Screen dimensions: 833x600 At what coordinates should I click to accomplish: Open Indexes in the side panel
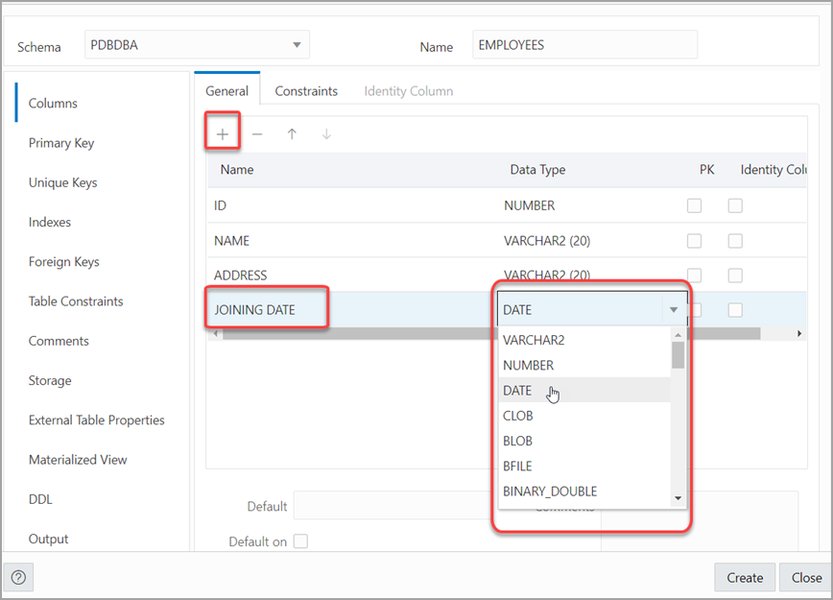pyautogui.click(x=49, y=222)
